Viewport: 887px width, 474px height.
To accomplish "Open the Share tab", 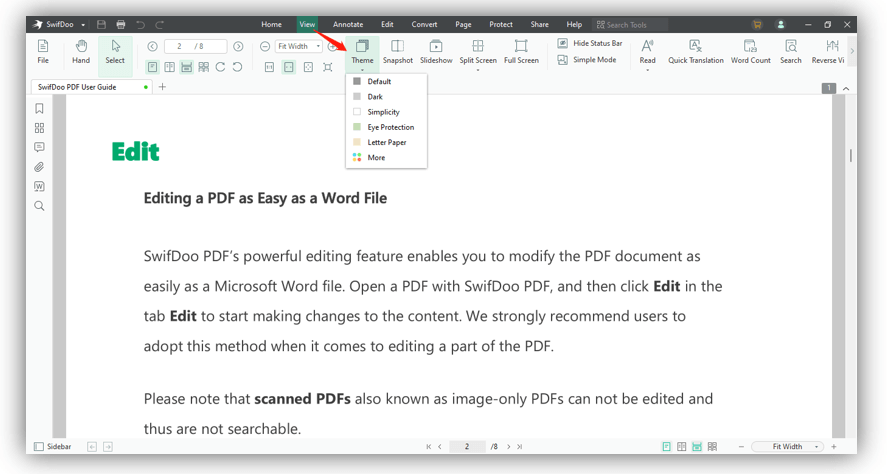I will (540, 24).
